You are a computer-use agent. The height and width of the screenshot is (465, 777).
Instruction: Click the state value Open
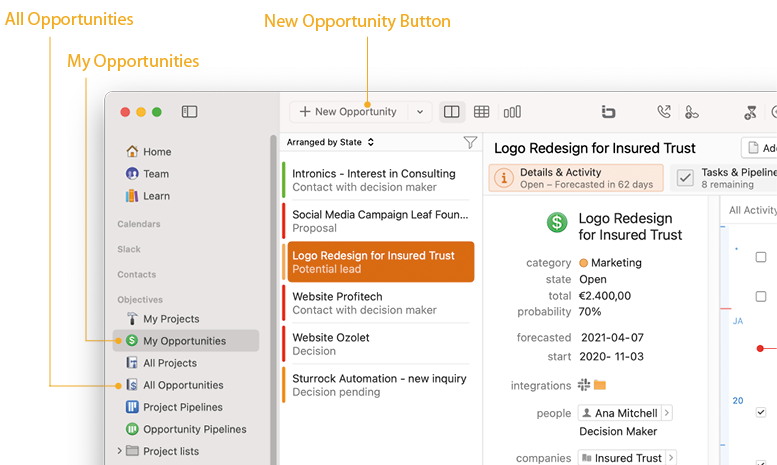pos(593,280)
